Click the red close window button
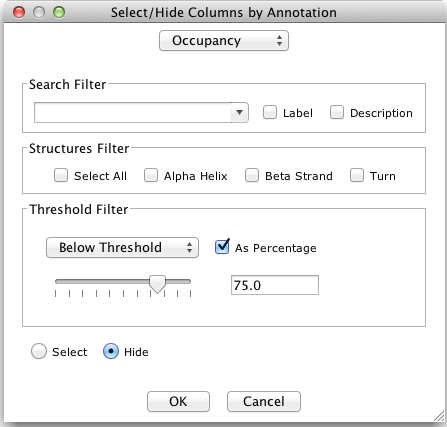This screenshot has width=447, height=427. (x=19, y=12)
